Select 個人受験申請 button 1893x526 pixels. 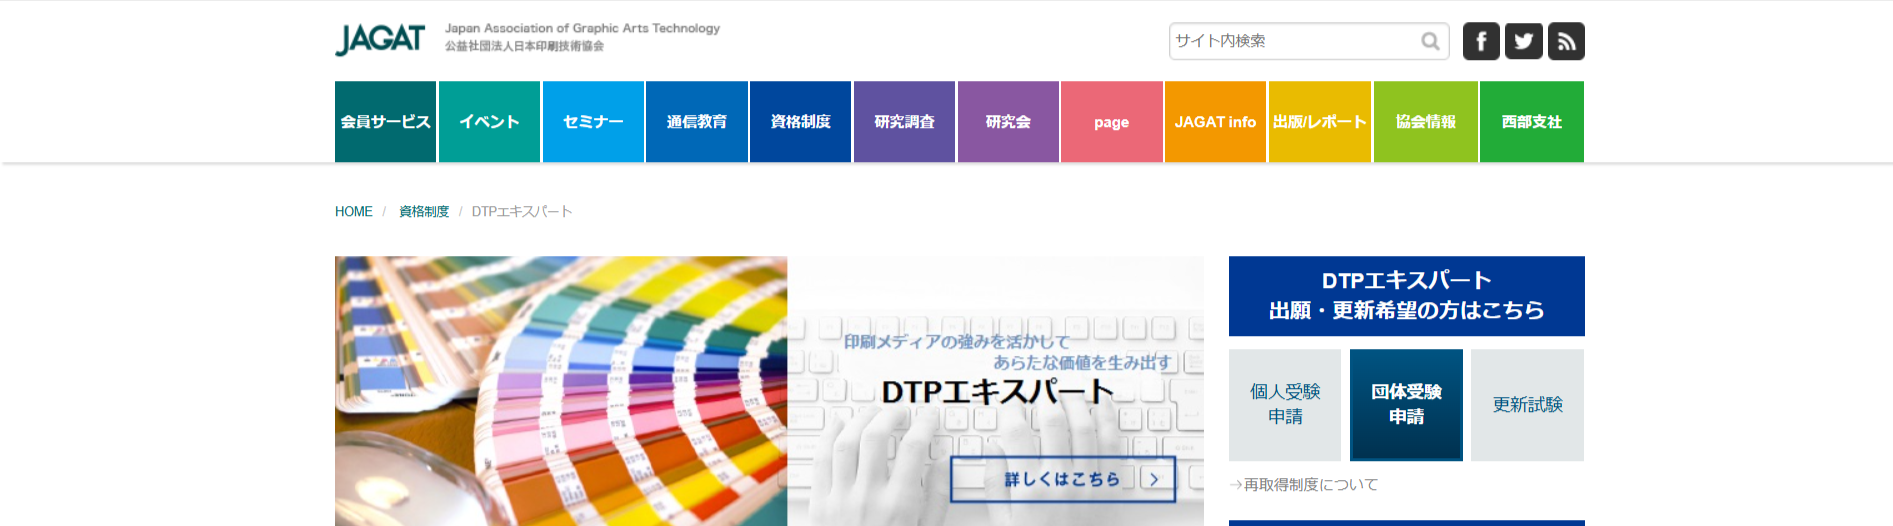(x=1285, y=405)
